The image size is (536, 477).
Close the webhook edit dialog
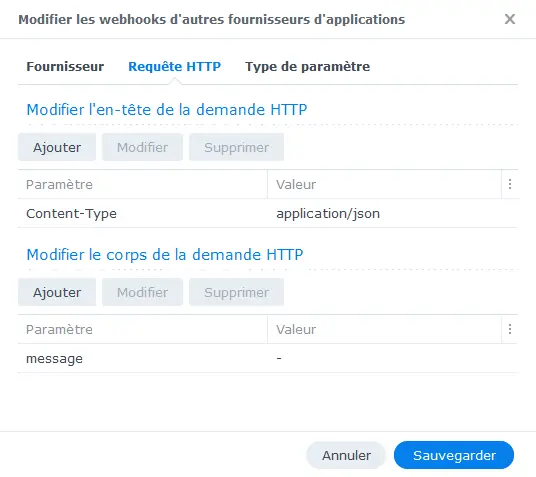510,19
